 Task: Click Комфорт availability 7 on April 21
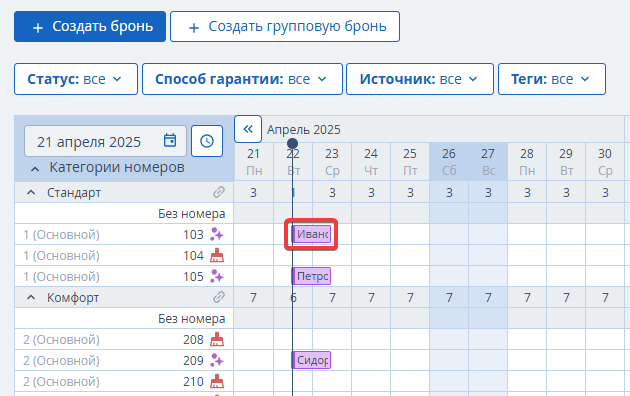(254, 298)
